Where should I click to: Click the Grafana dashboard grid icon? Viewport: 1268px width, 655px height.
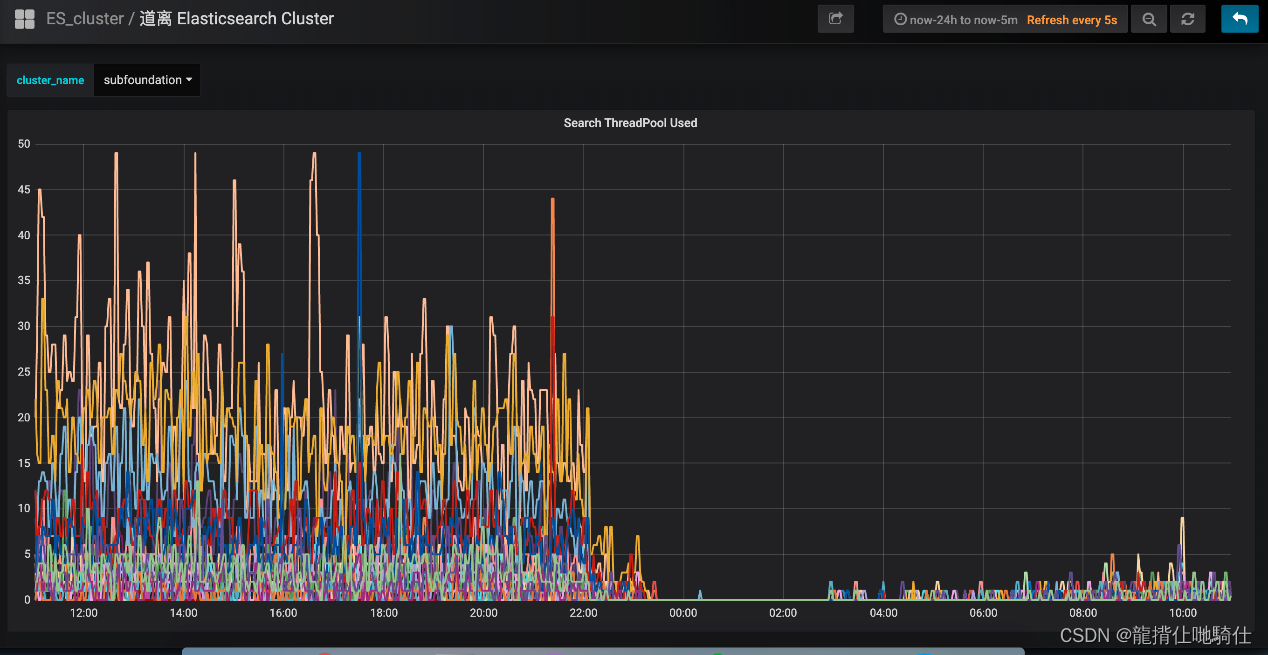click(25, 19)
